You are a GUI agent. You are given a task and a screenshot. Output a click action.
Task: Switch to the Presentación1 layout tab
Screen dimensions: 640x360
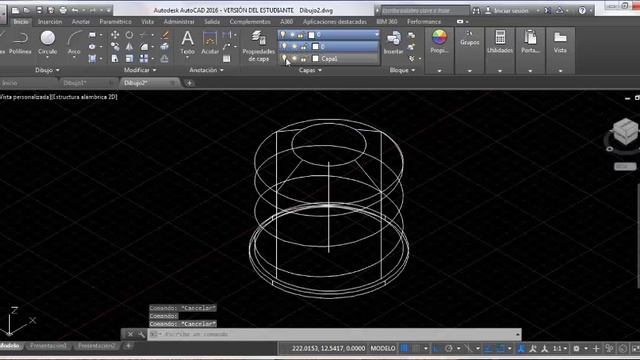[48, 346]
